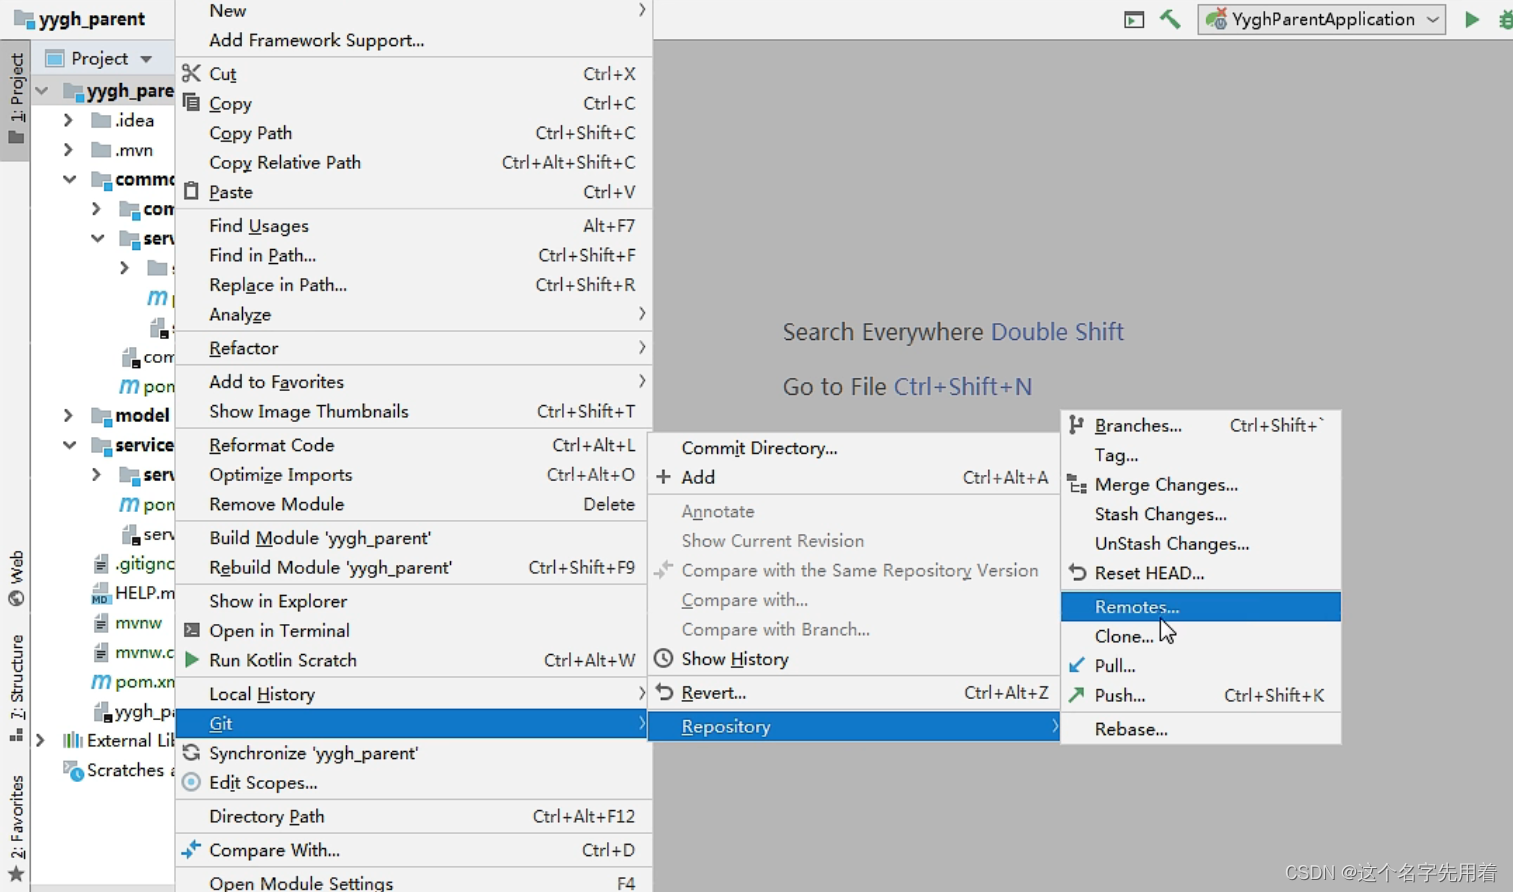
Task: Select Rebase... menu entry
Action: coord(1200,729)
